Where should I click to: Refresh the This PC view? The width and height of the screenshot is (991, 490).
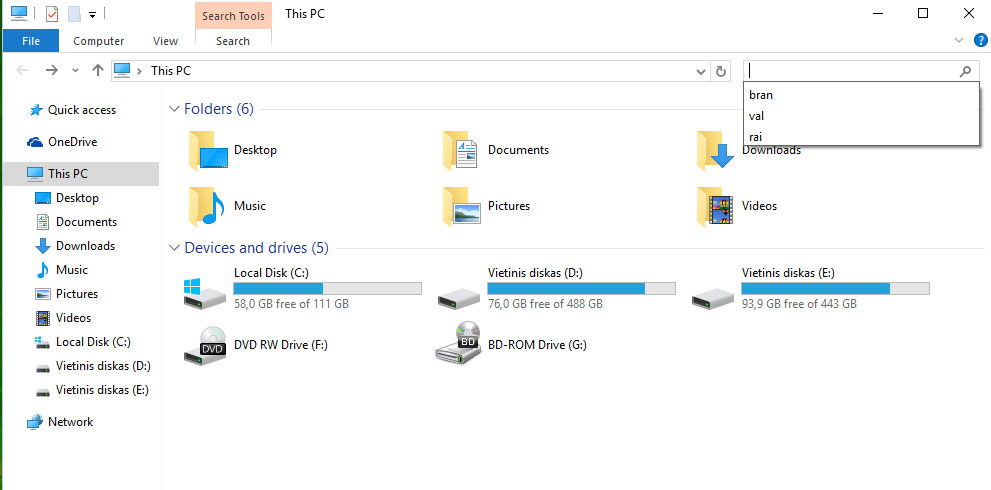(x=720, y=71)
